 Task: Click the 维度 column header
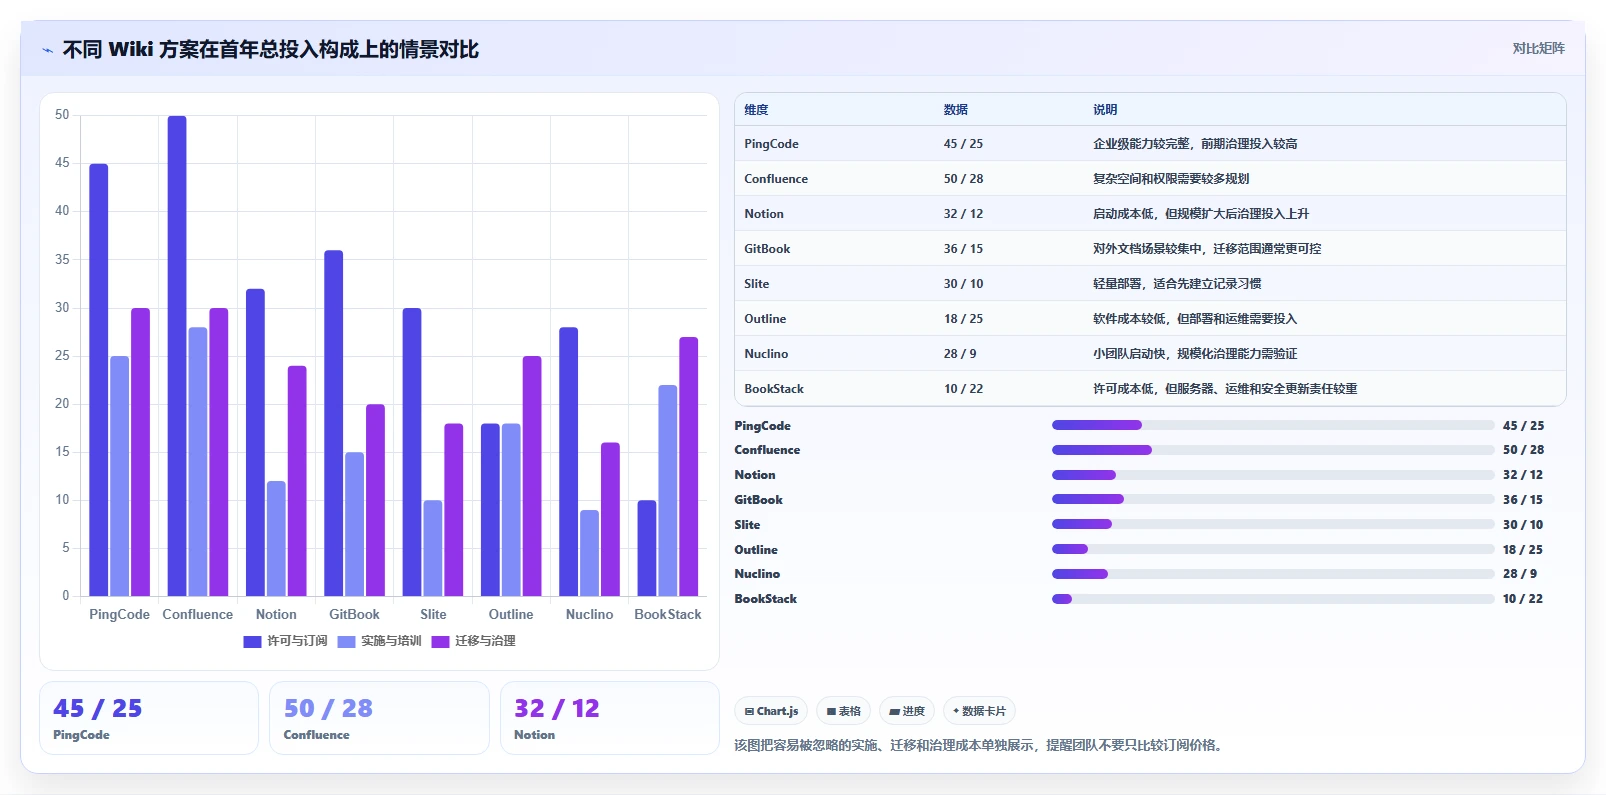coord(756,110)
